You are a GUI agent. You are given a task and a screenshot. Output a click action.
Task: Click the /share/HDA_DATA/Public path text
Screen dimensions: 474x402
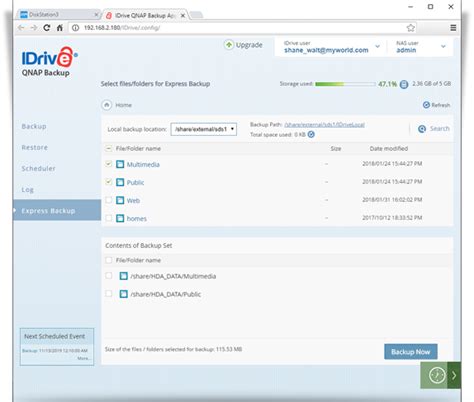coord(166,294)
